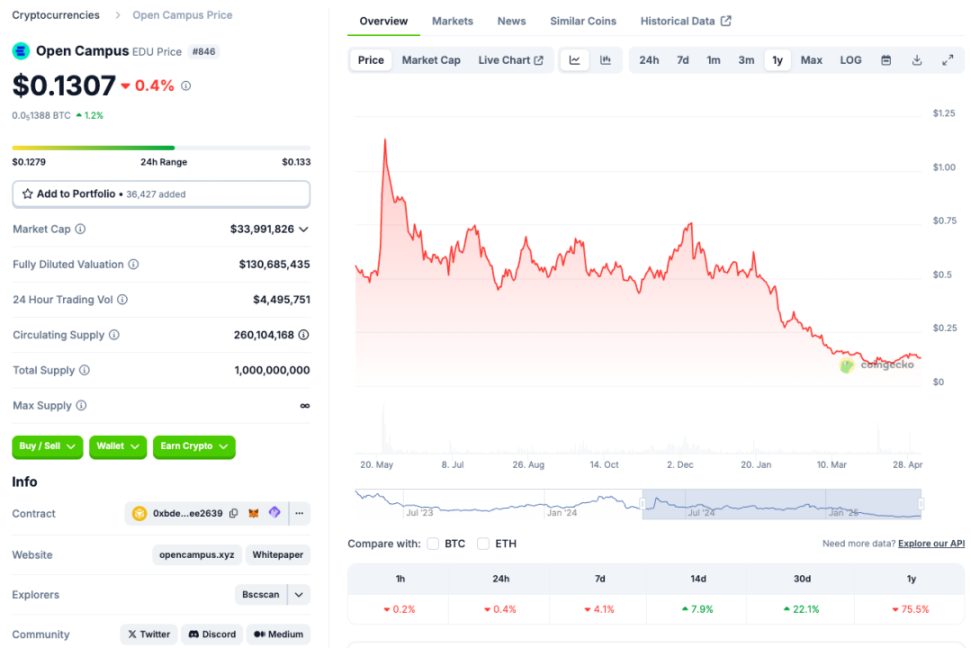Open Discord community link
Screen dimensions: 971x648
(212, 634)
